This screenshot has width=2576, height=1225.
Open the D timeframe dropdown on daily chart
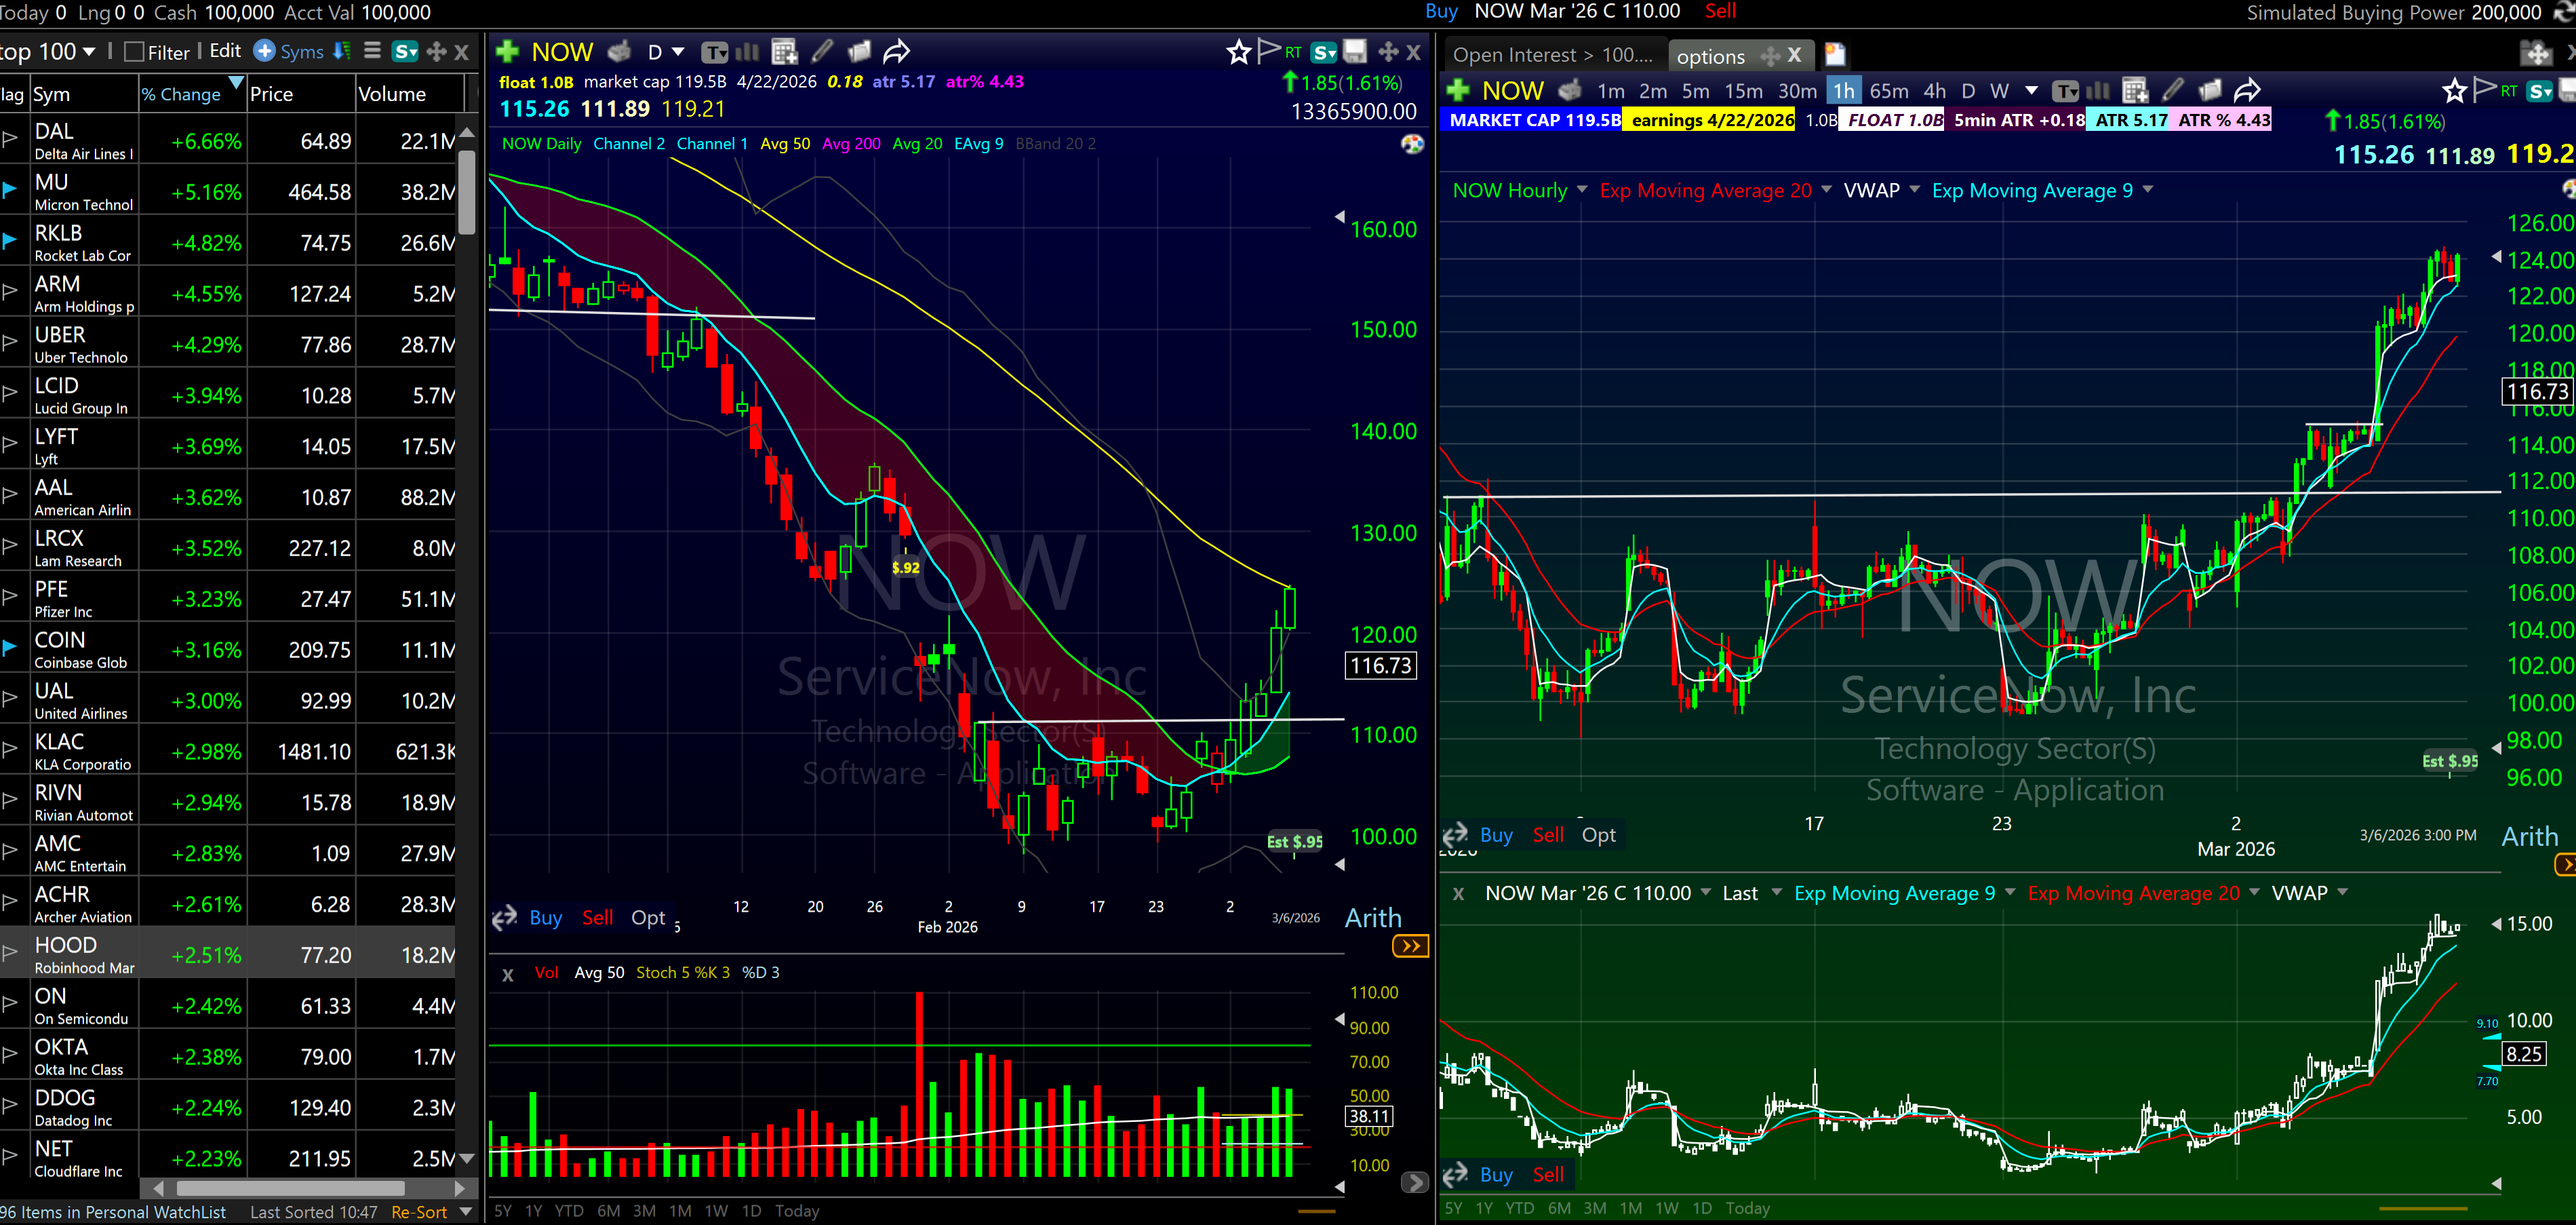[677, 52]
